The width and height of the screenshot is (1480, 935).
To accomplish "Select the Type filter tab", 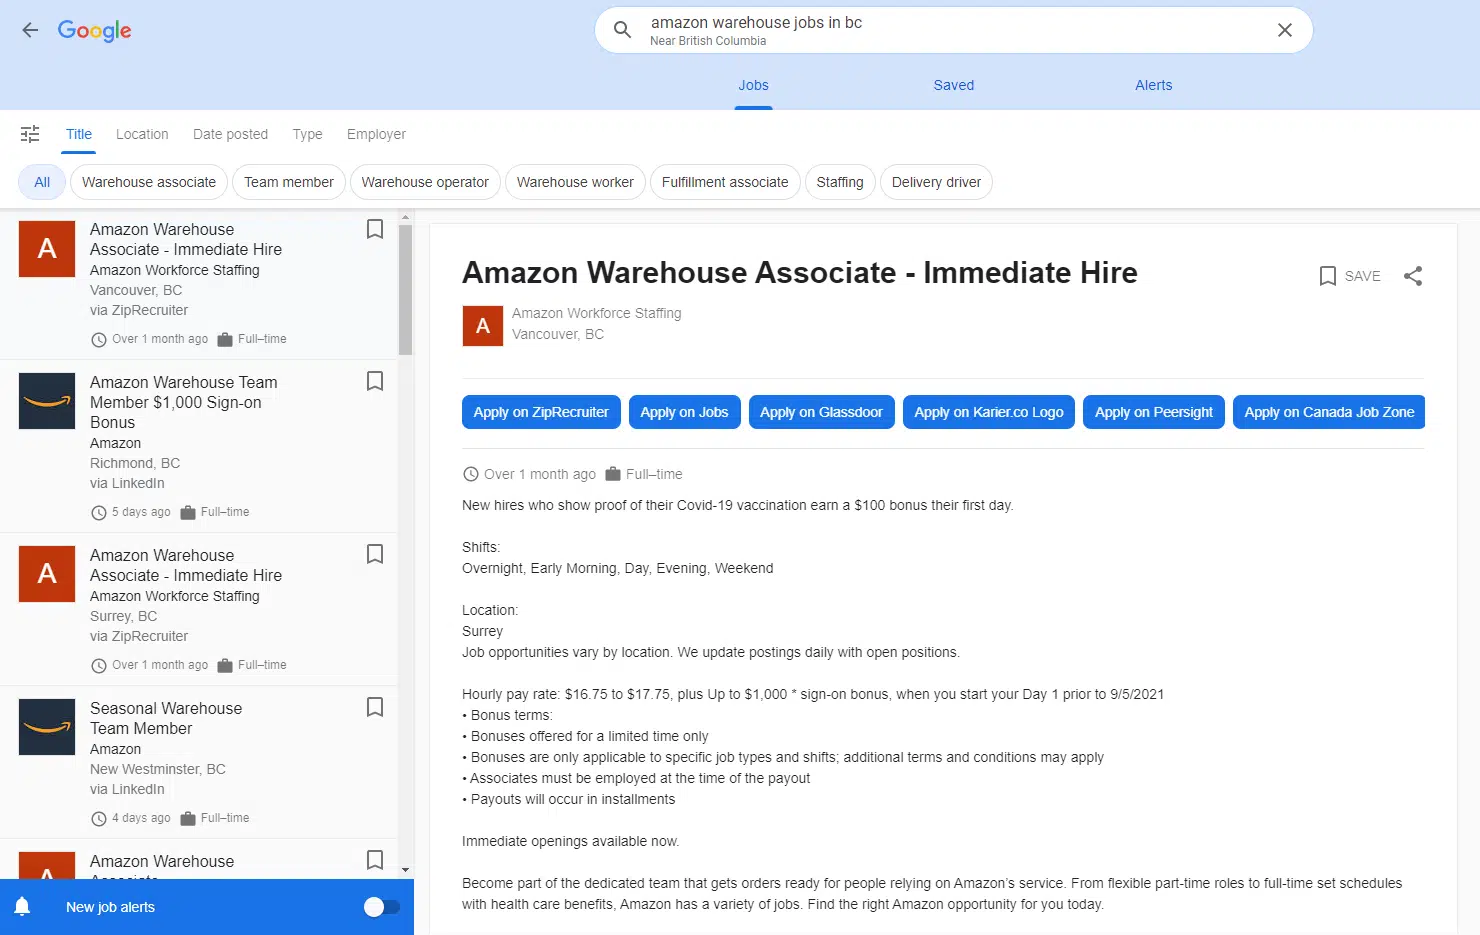I will point(307,134).
